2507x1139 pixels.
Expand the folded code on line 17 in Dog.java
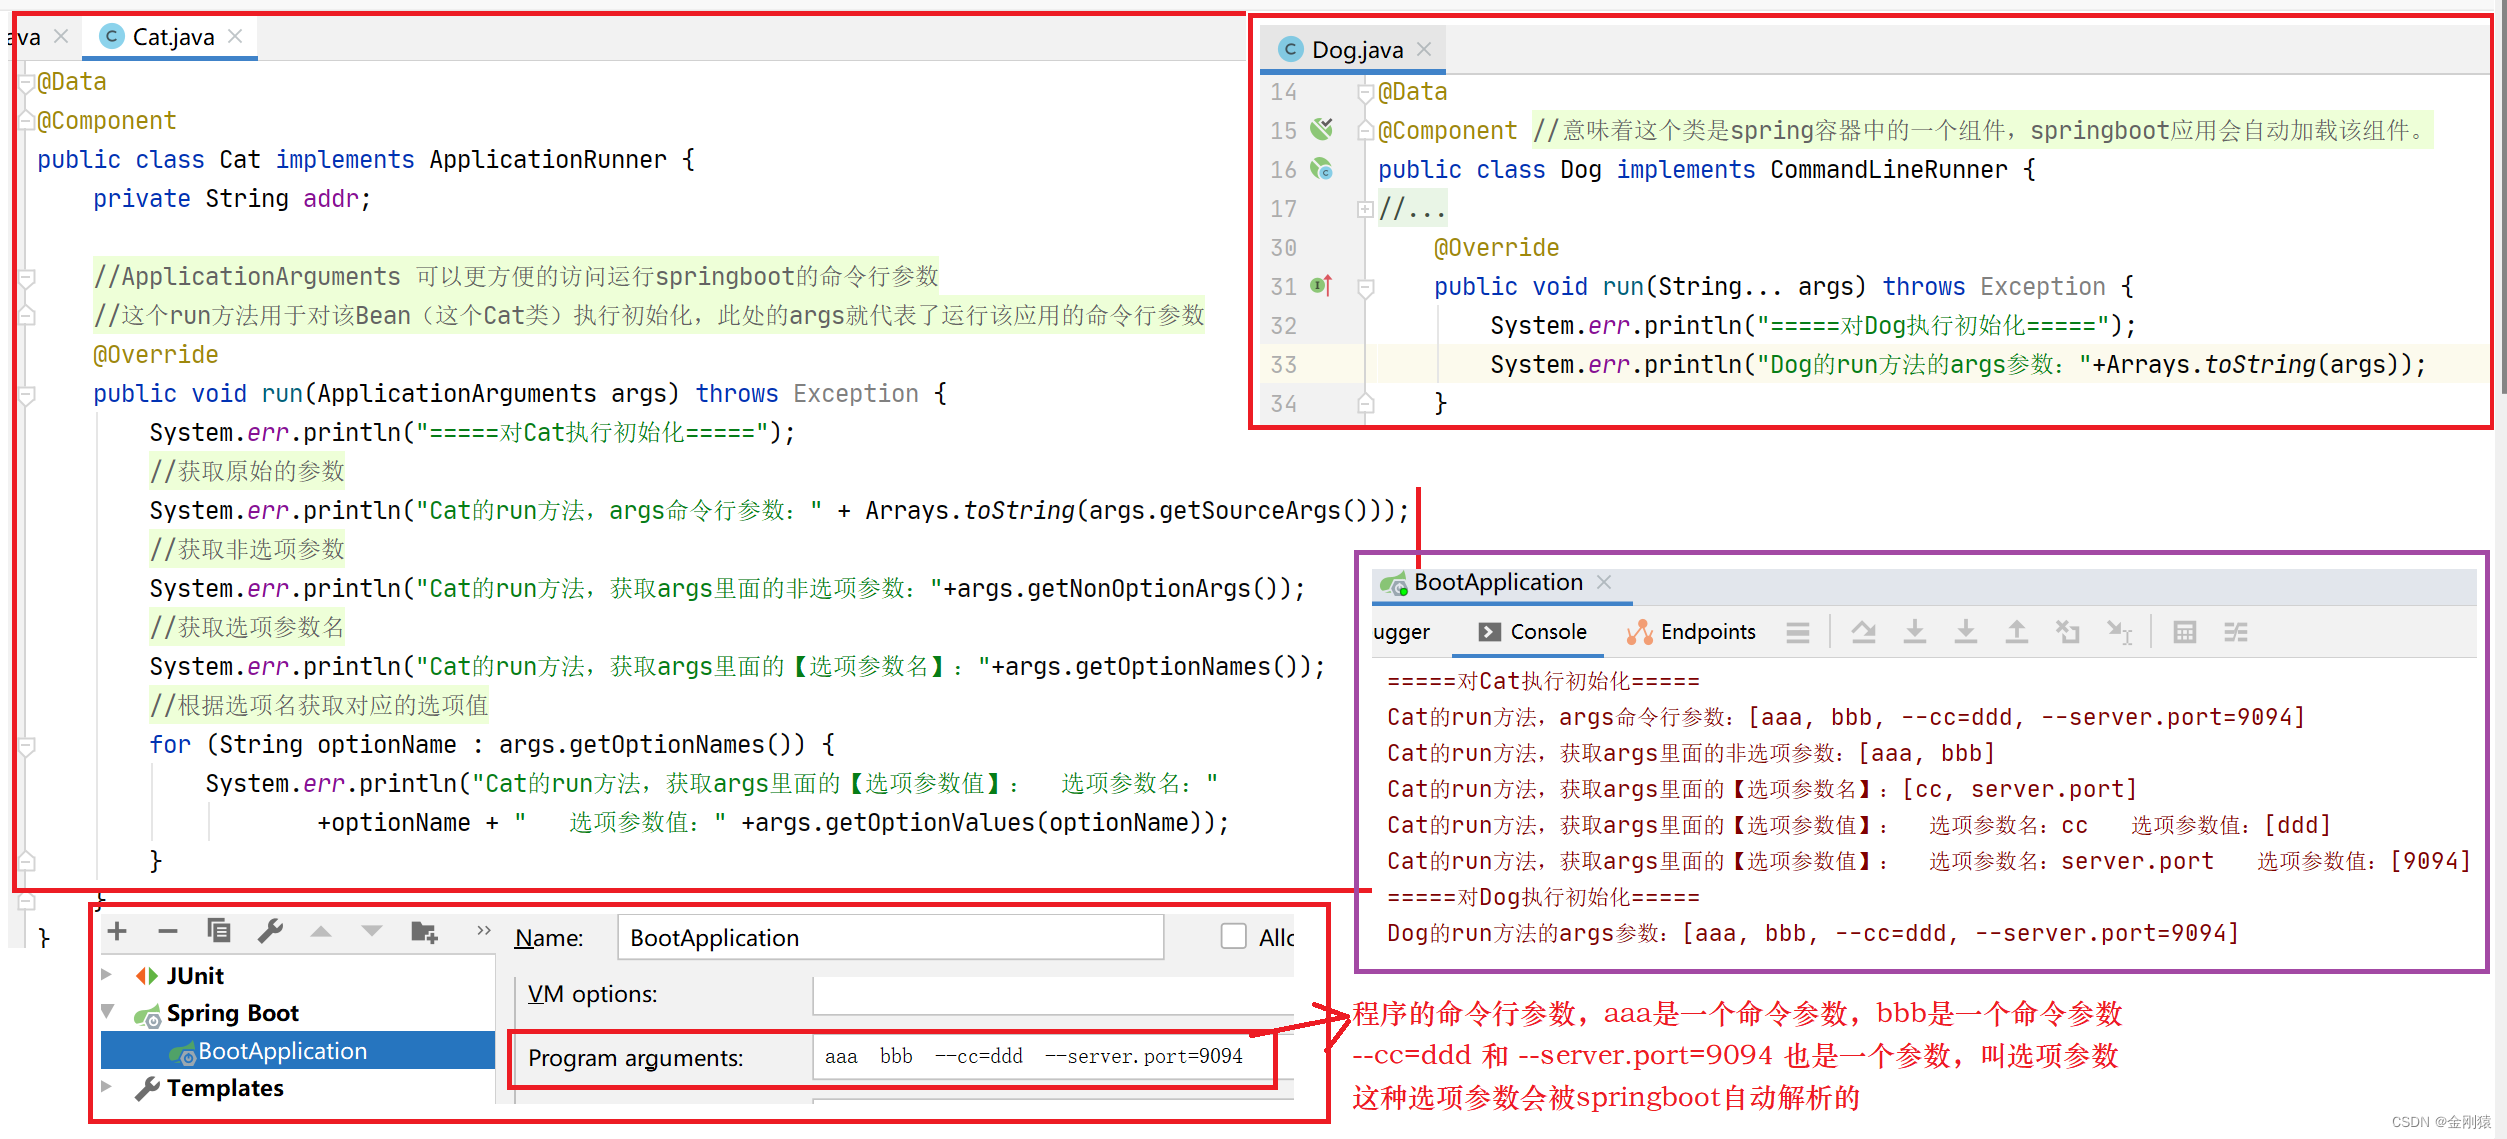(x=1365, y=209)
